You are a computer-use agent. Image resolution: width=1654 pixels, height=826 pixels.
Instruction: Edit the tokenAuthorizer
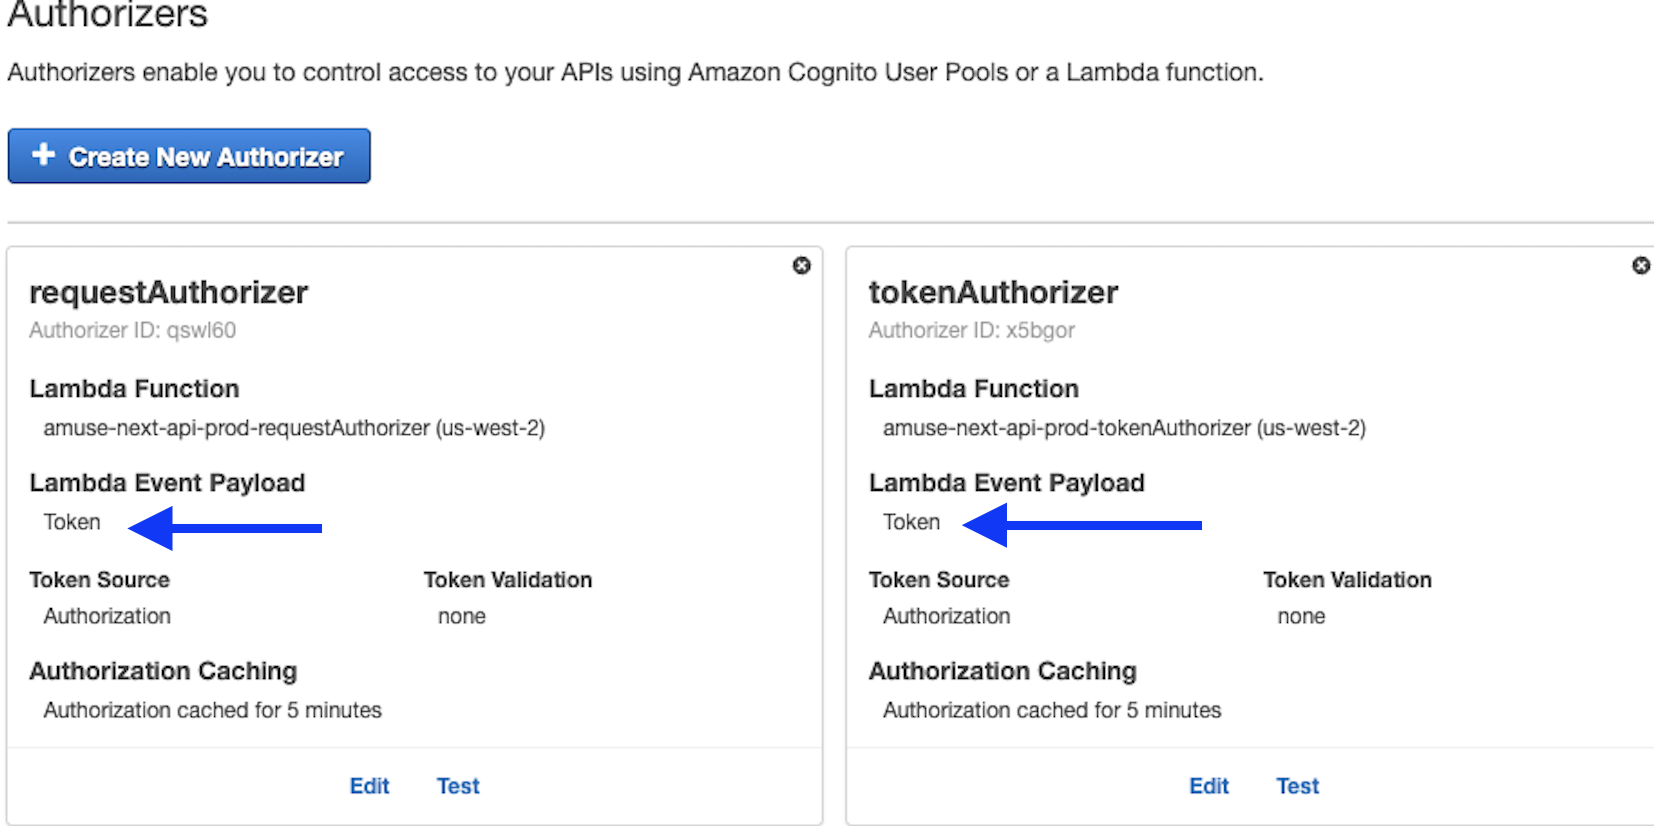tap(1209, 786)
